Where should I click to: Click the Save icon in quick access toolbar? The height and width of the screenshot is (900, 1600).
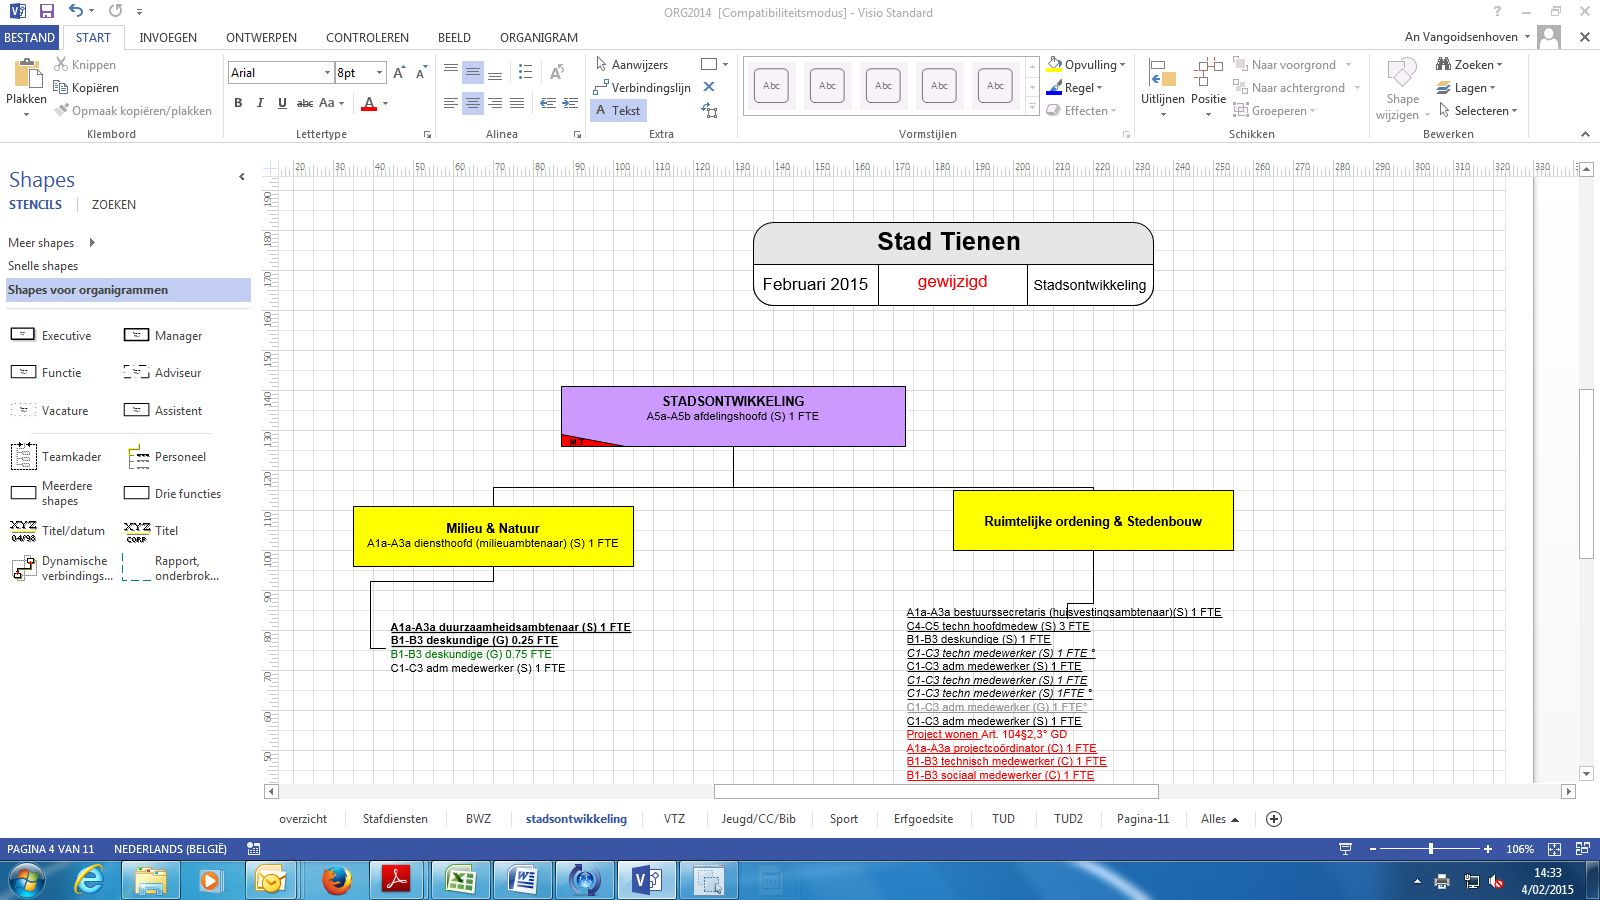46,11
